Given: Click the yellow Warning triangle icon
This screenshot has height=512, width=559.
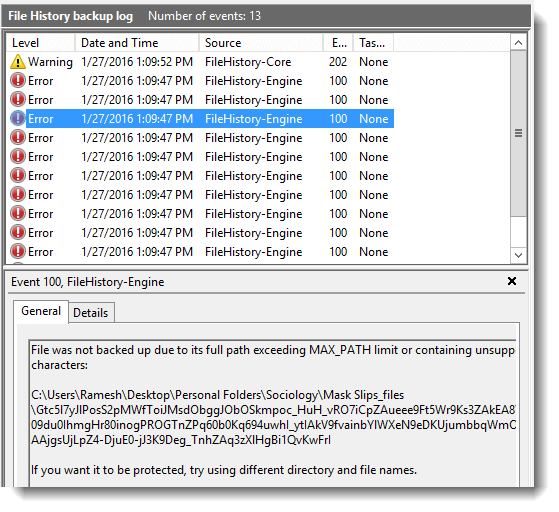Looking at the screenshot, I should pyautogui.click(x=18, y=62).
